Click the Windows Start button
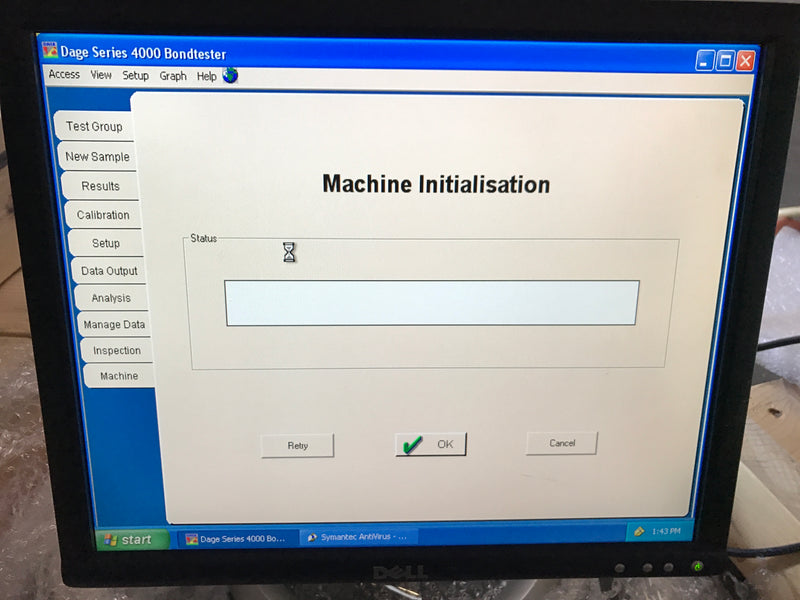The image size is (800, 600). coord(128,539)
